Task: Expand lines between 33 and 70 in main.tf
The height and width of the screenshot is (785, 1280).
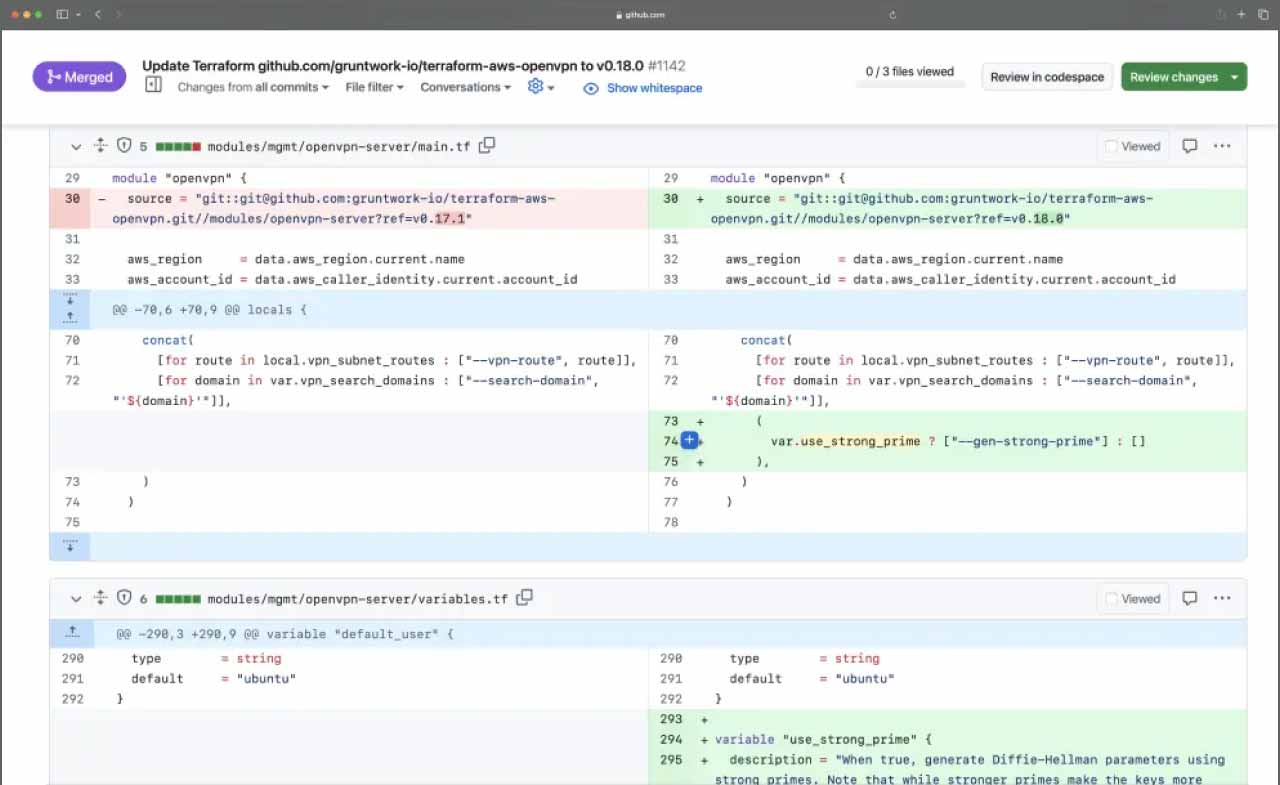Action: click(70, 309)
